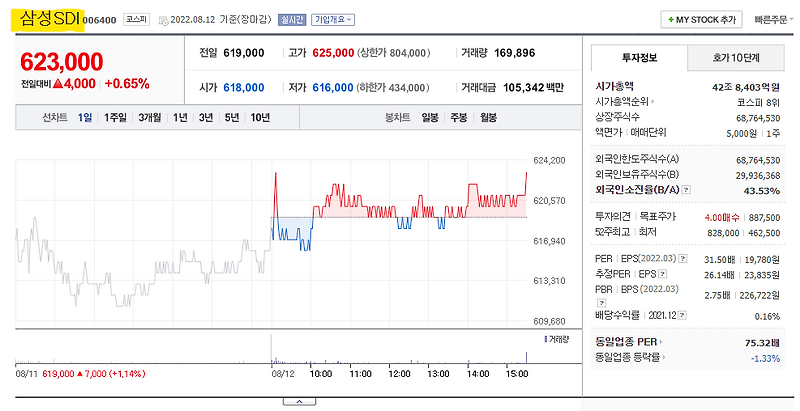
Task: Click the help icon next to PER EPS(2022.03)
Action: point(683,259)
